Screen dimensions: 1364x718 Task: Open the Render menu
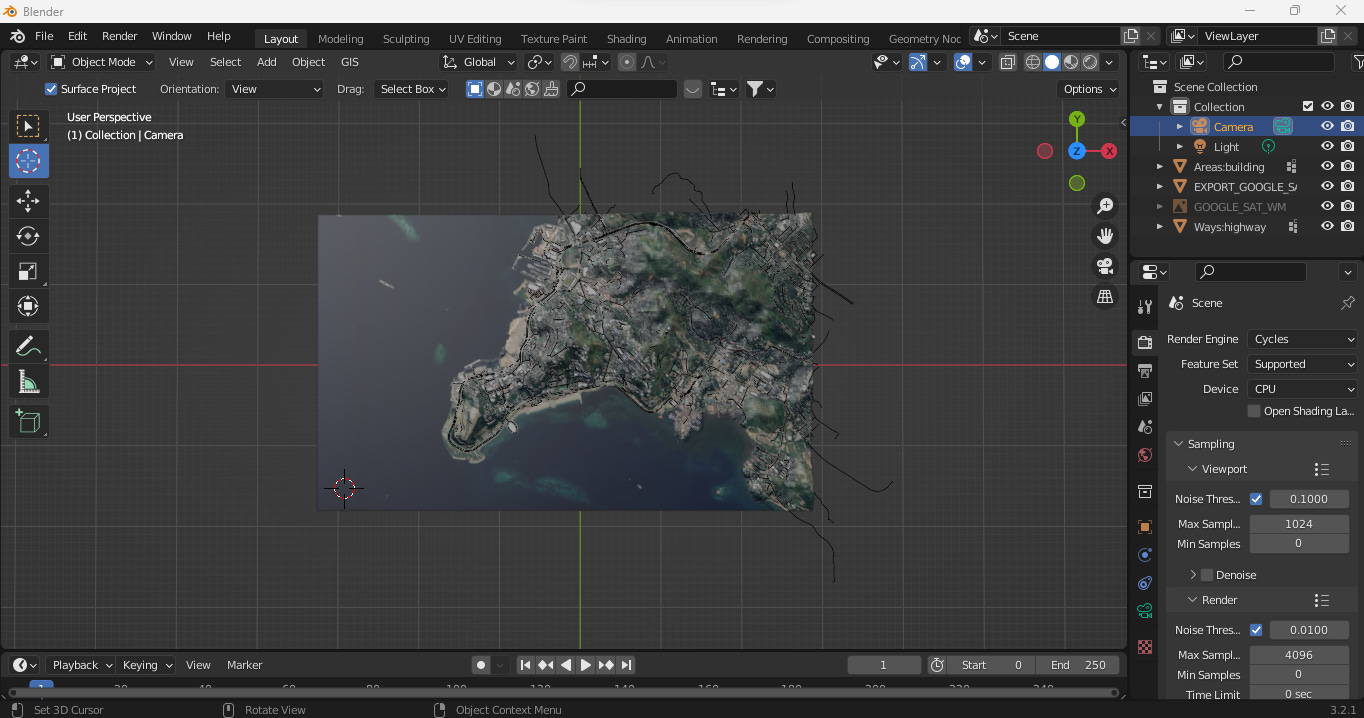119,36
